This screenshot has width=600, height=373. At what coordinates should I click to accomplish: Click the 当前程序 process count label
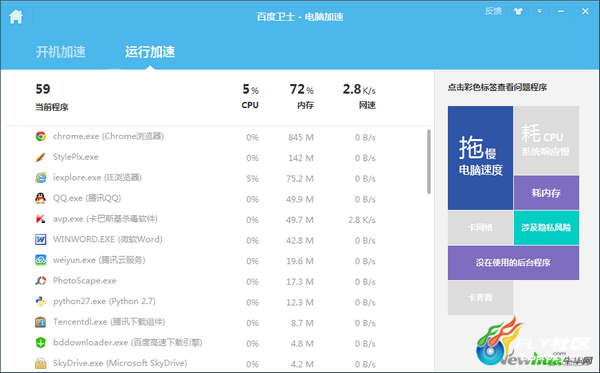coord(52,107)
